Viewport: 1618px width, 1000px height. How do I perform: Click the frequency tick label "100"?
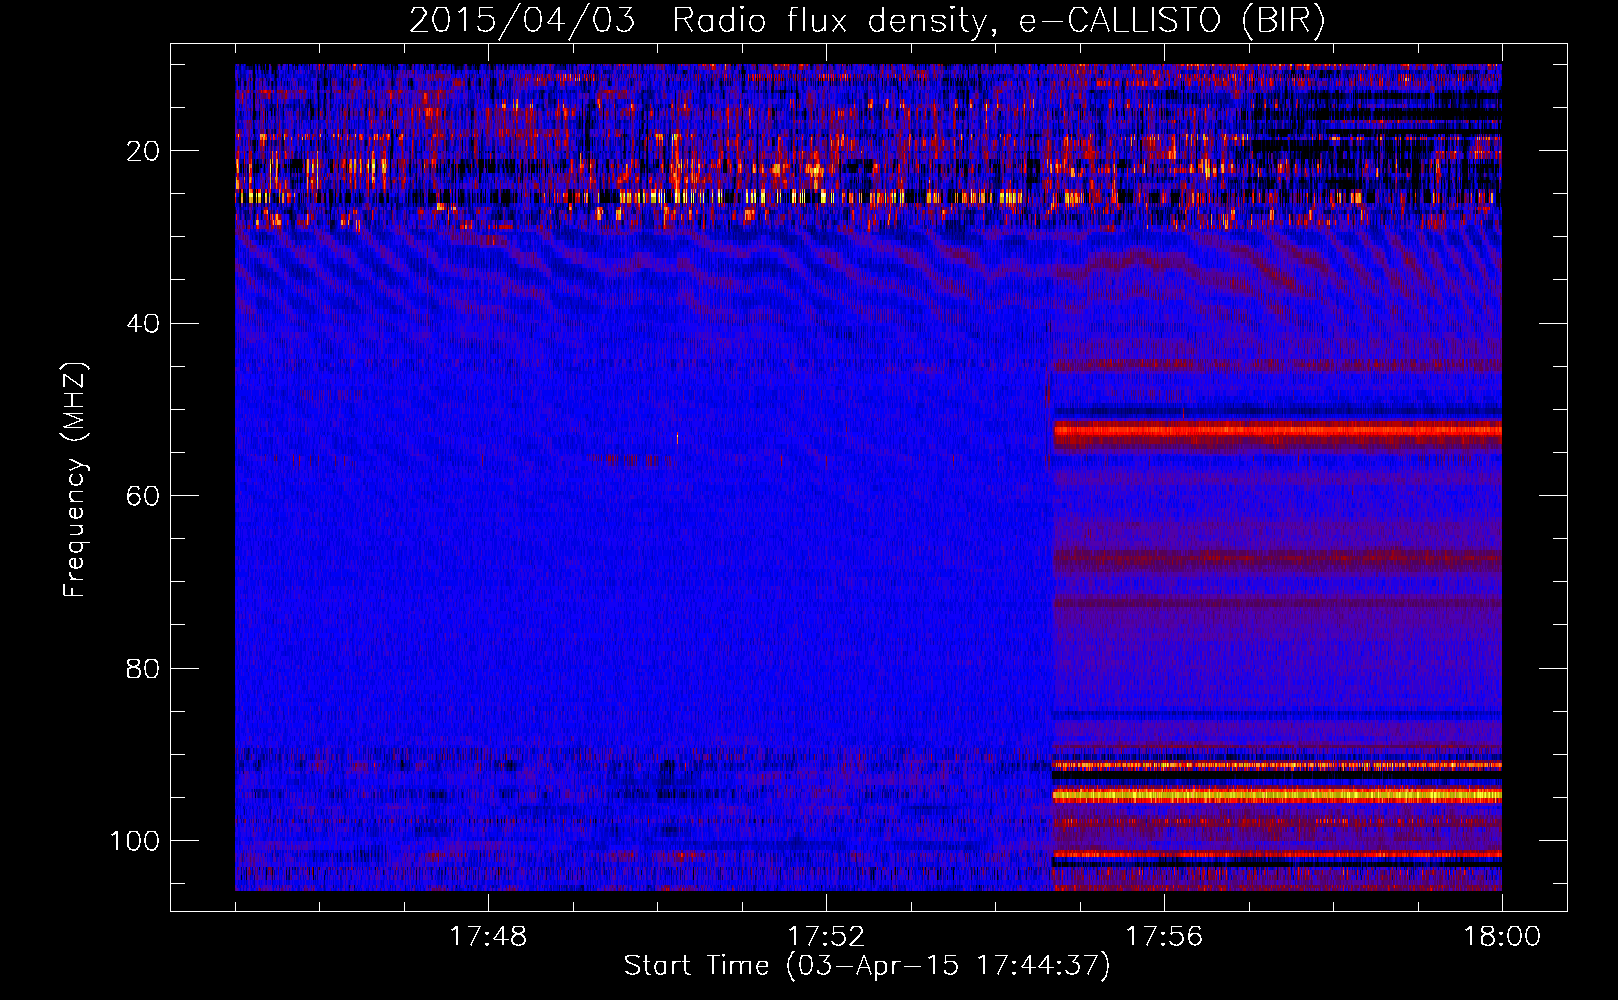coord(135,840)
